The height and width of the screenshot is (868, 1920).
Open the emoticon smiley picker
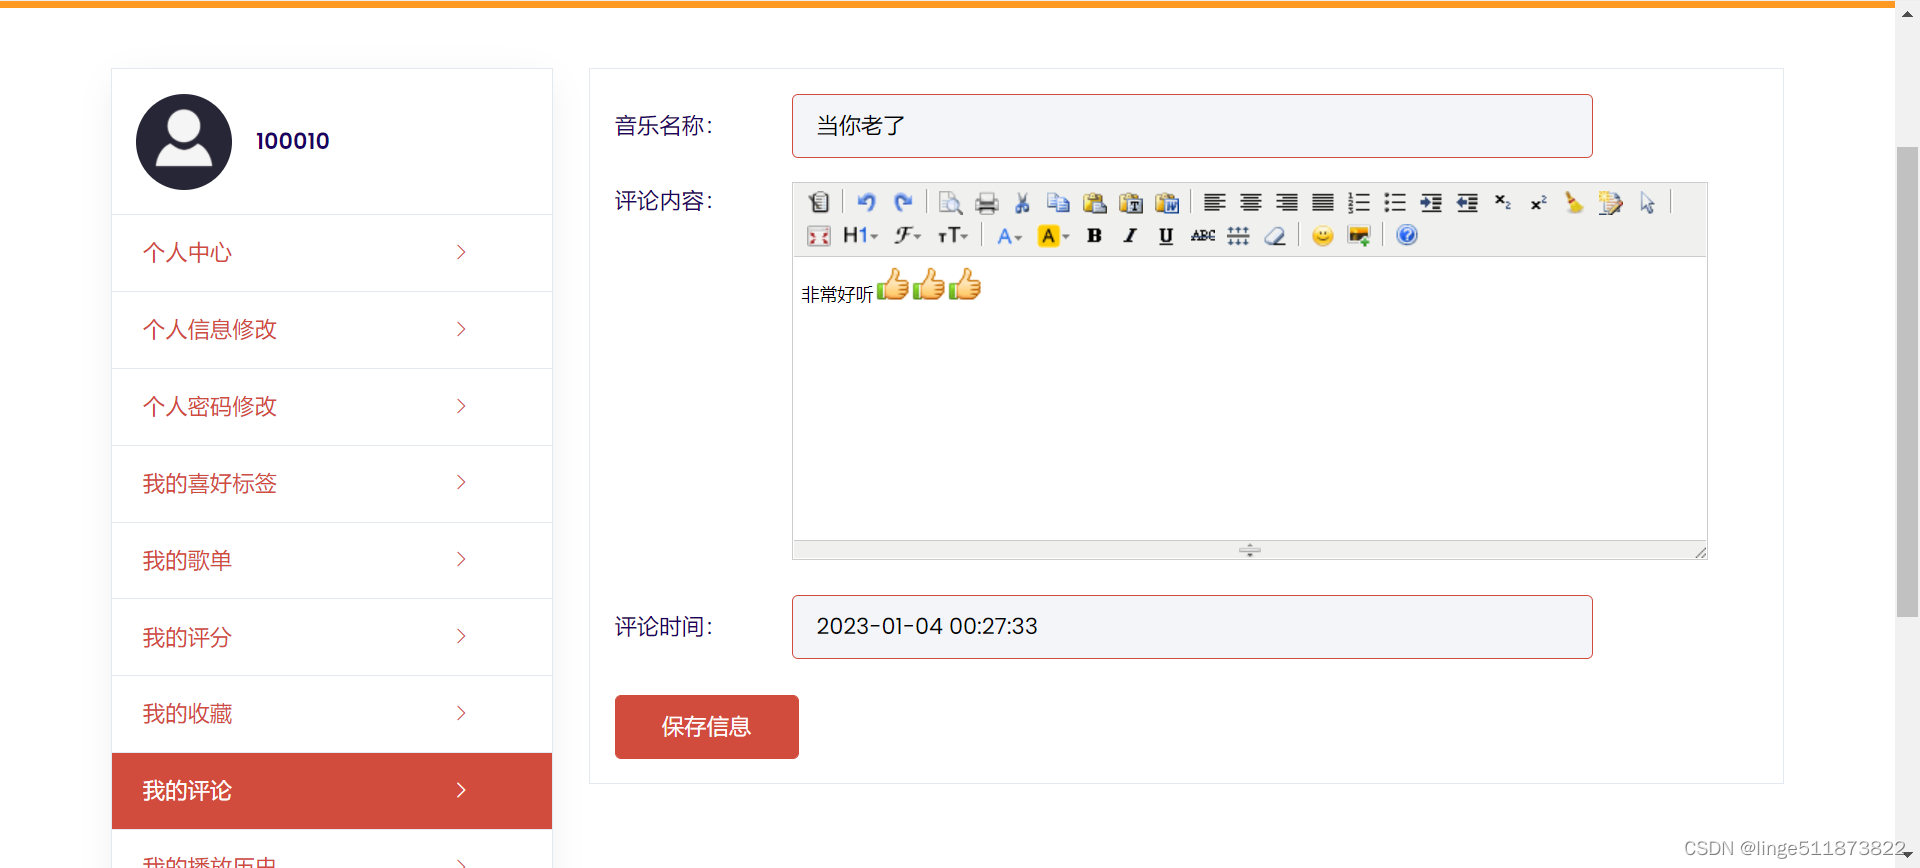coord(1323,236)
